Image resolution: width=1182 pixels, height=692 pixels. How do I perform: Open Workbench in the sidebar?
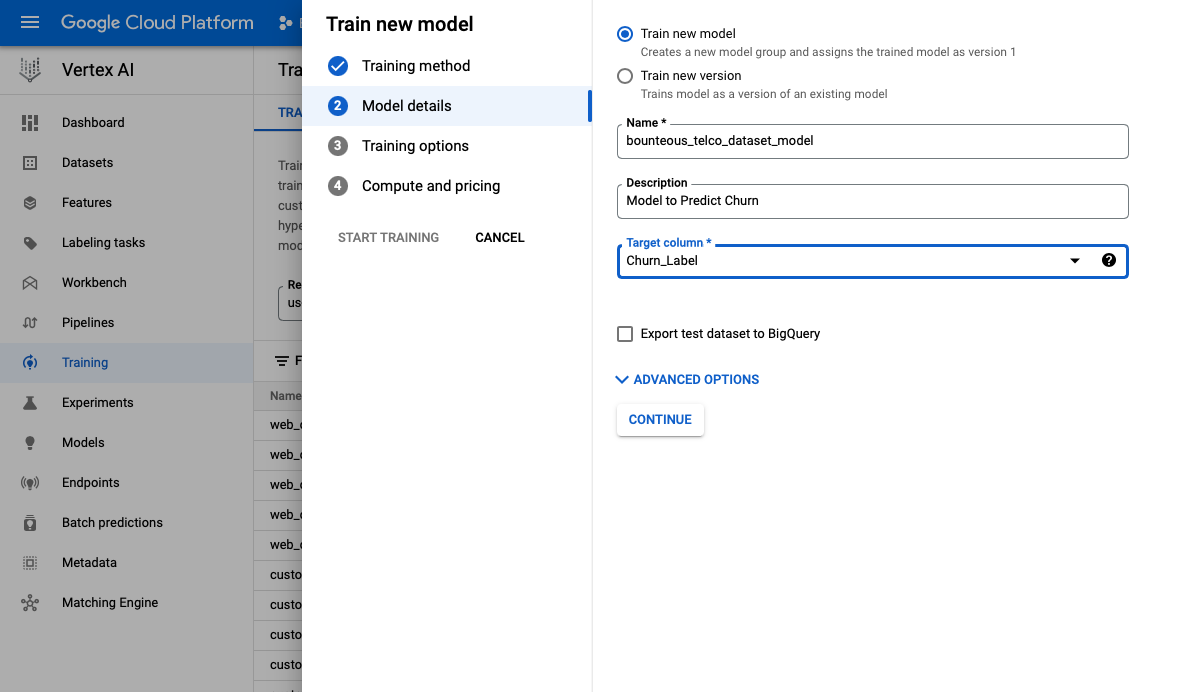[127, 283]
